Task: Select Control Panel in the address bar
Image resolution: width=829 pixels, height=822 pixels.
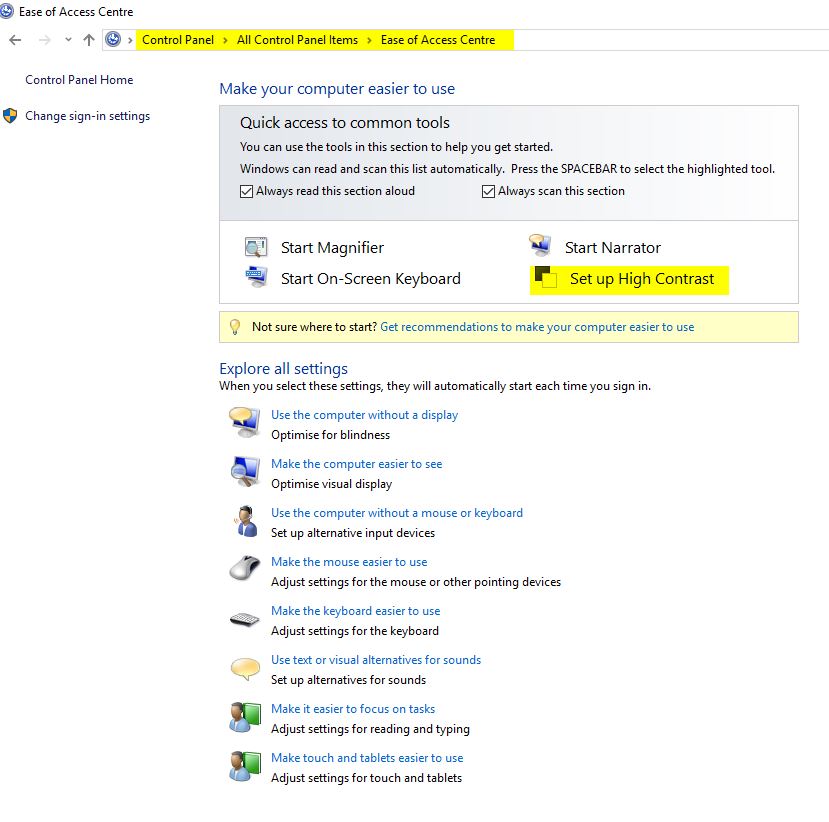Action: 176,40
